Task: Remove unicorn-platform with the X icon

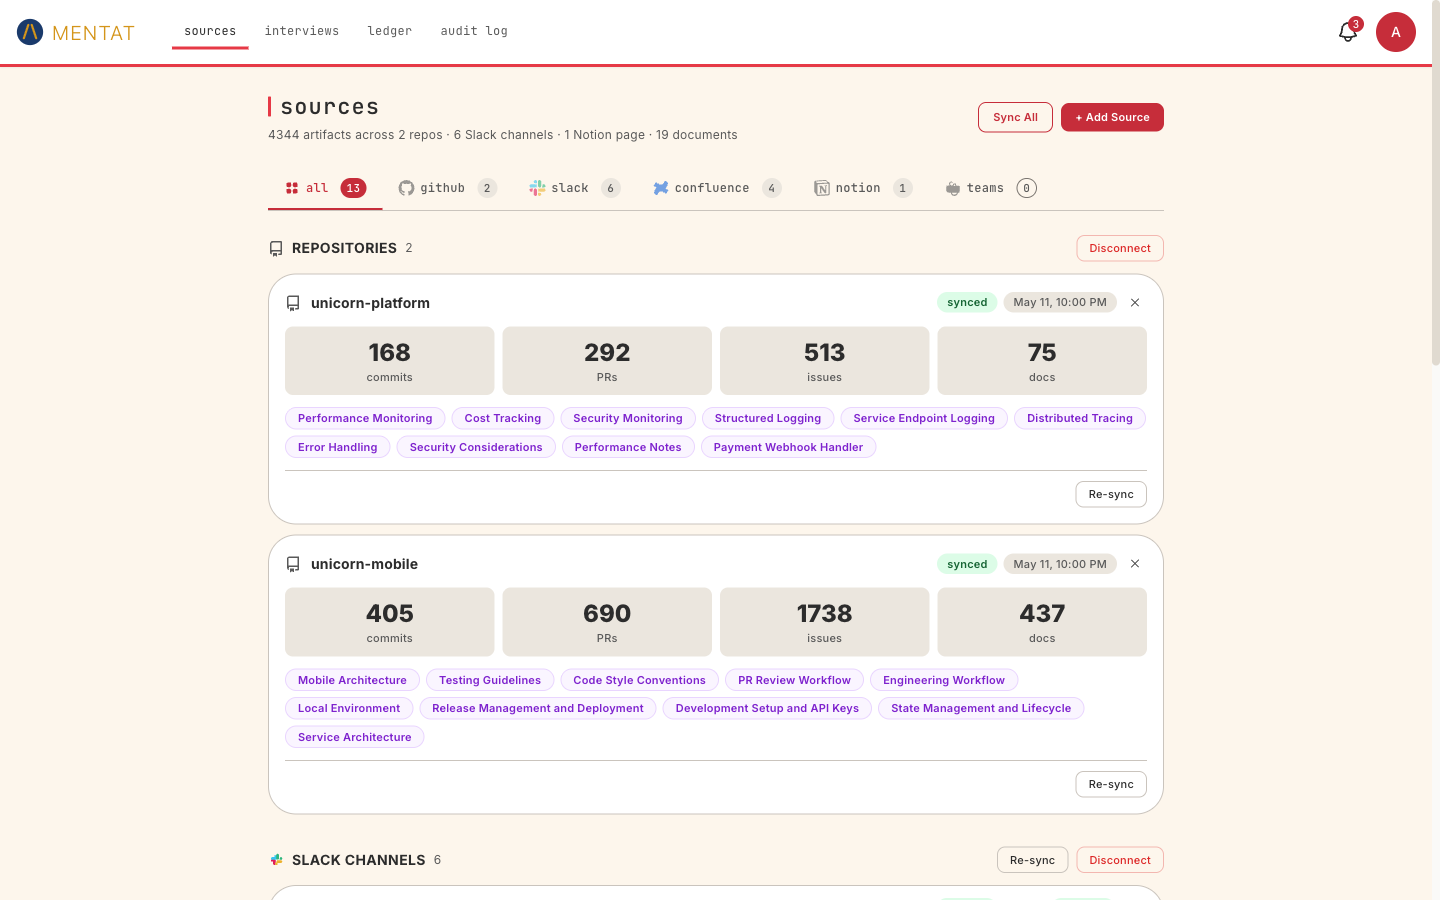Action: pos(1135,302)
